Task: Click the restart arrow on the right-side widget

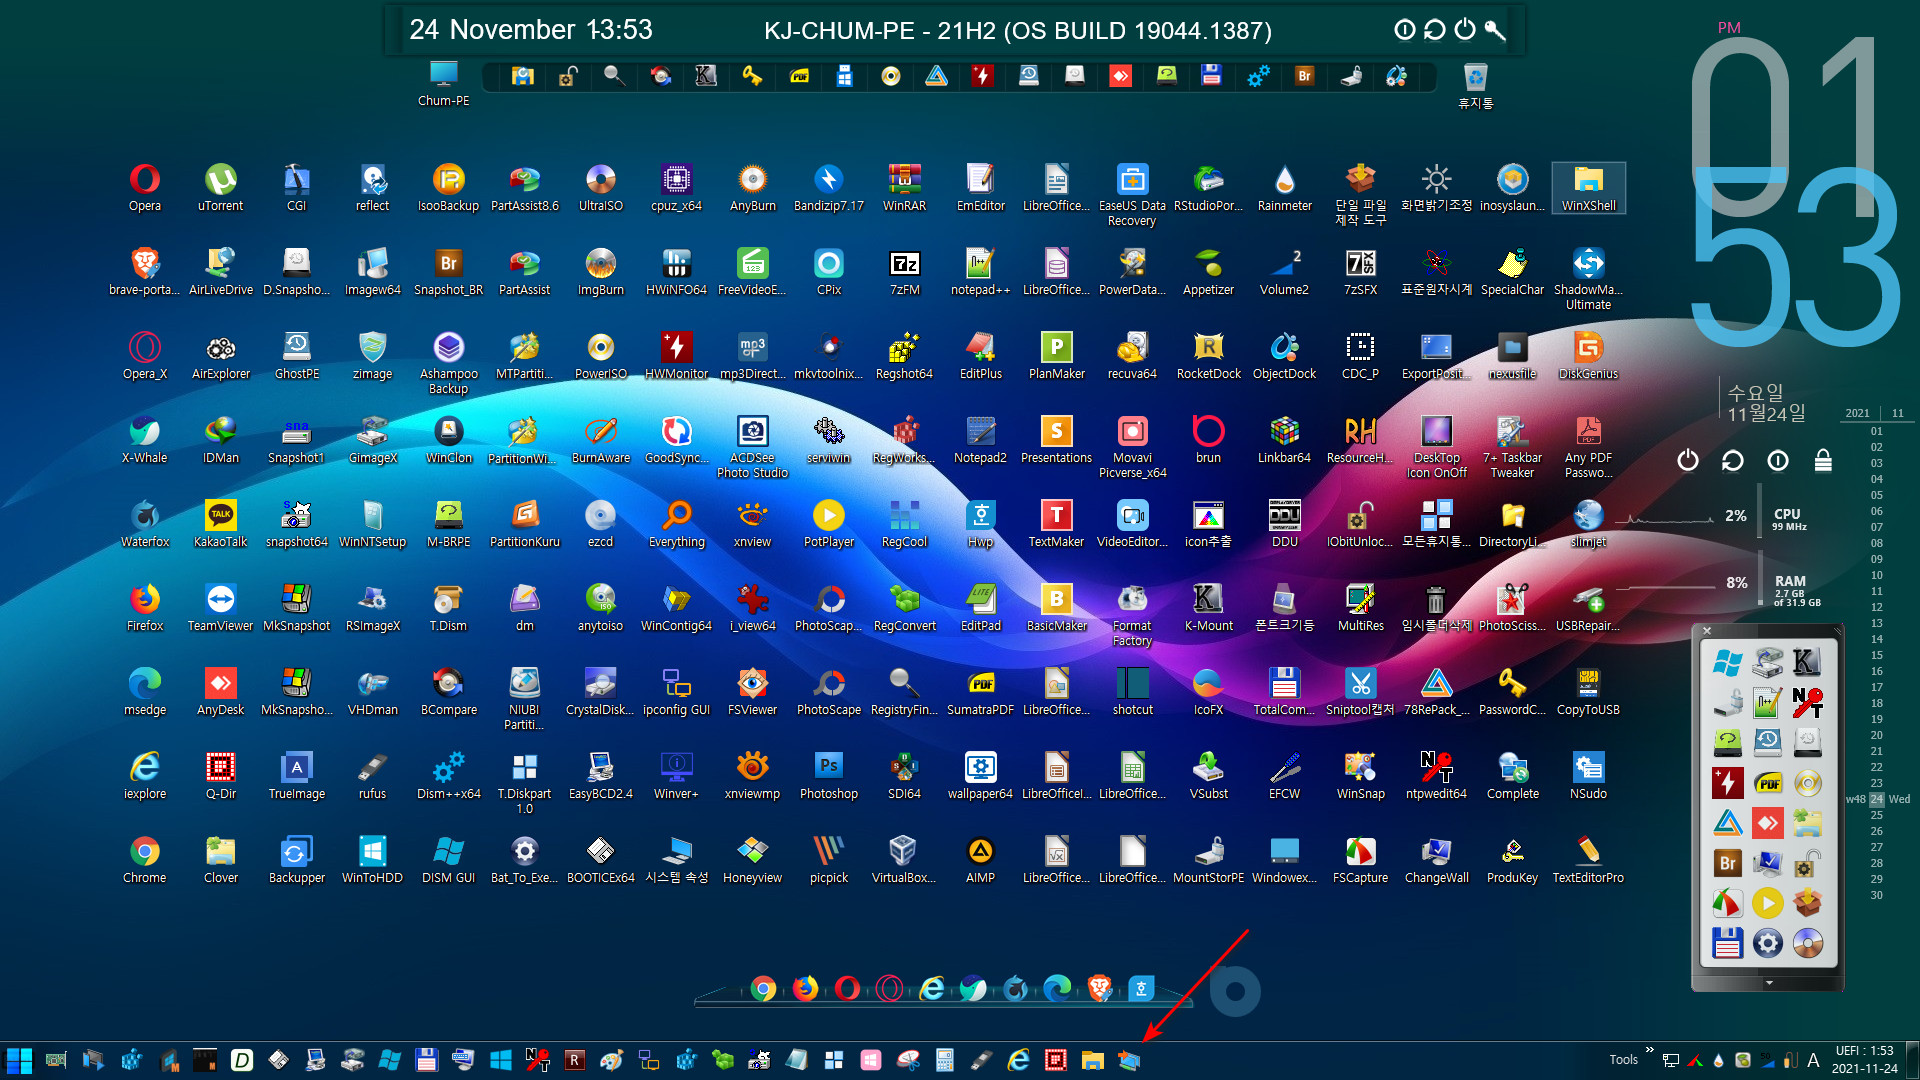Action: tap(1733, 460)
